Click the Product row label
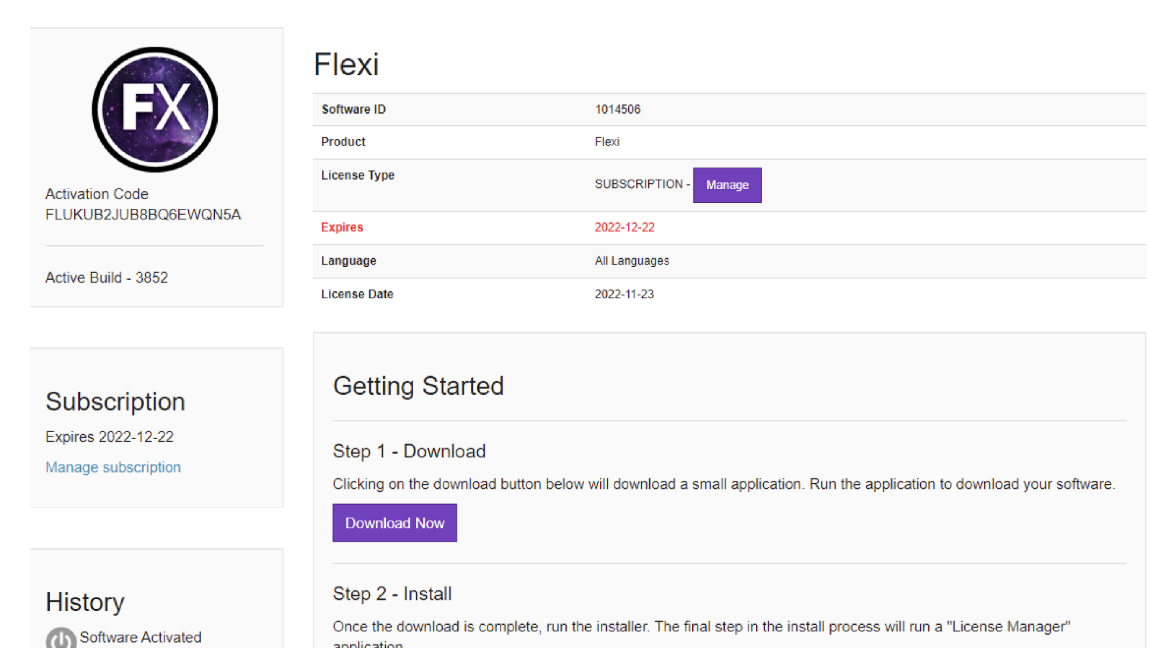 [343, 142]
